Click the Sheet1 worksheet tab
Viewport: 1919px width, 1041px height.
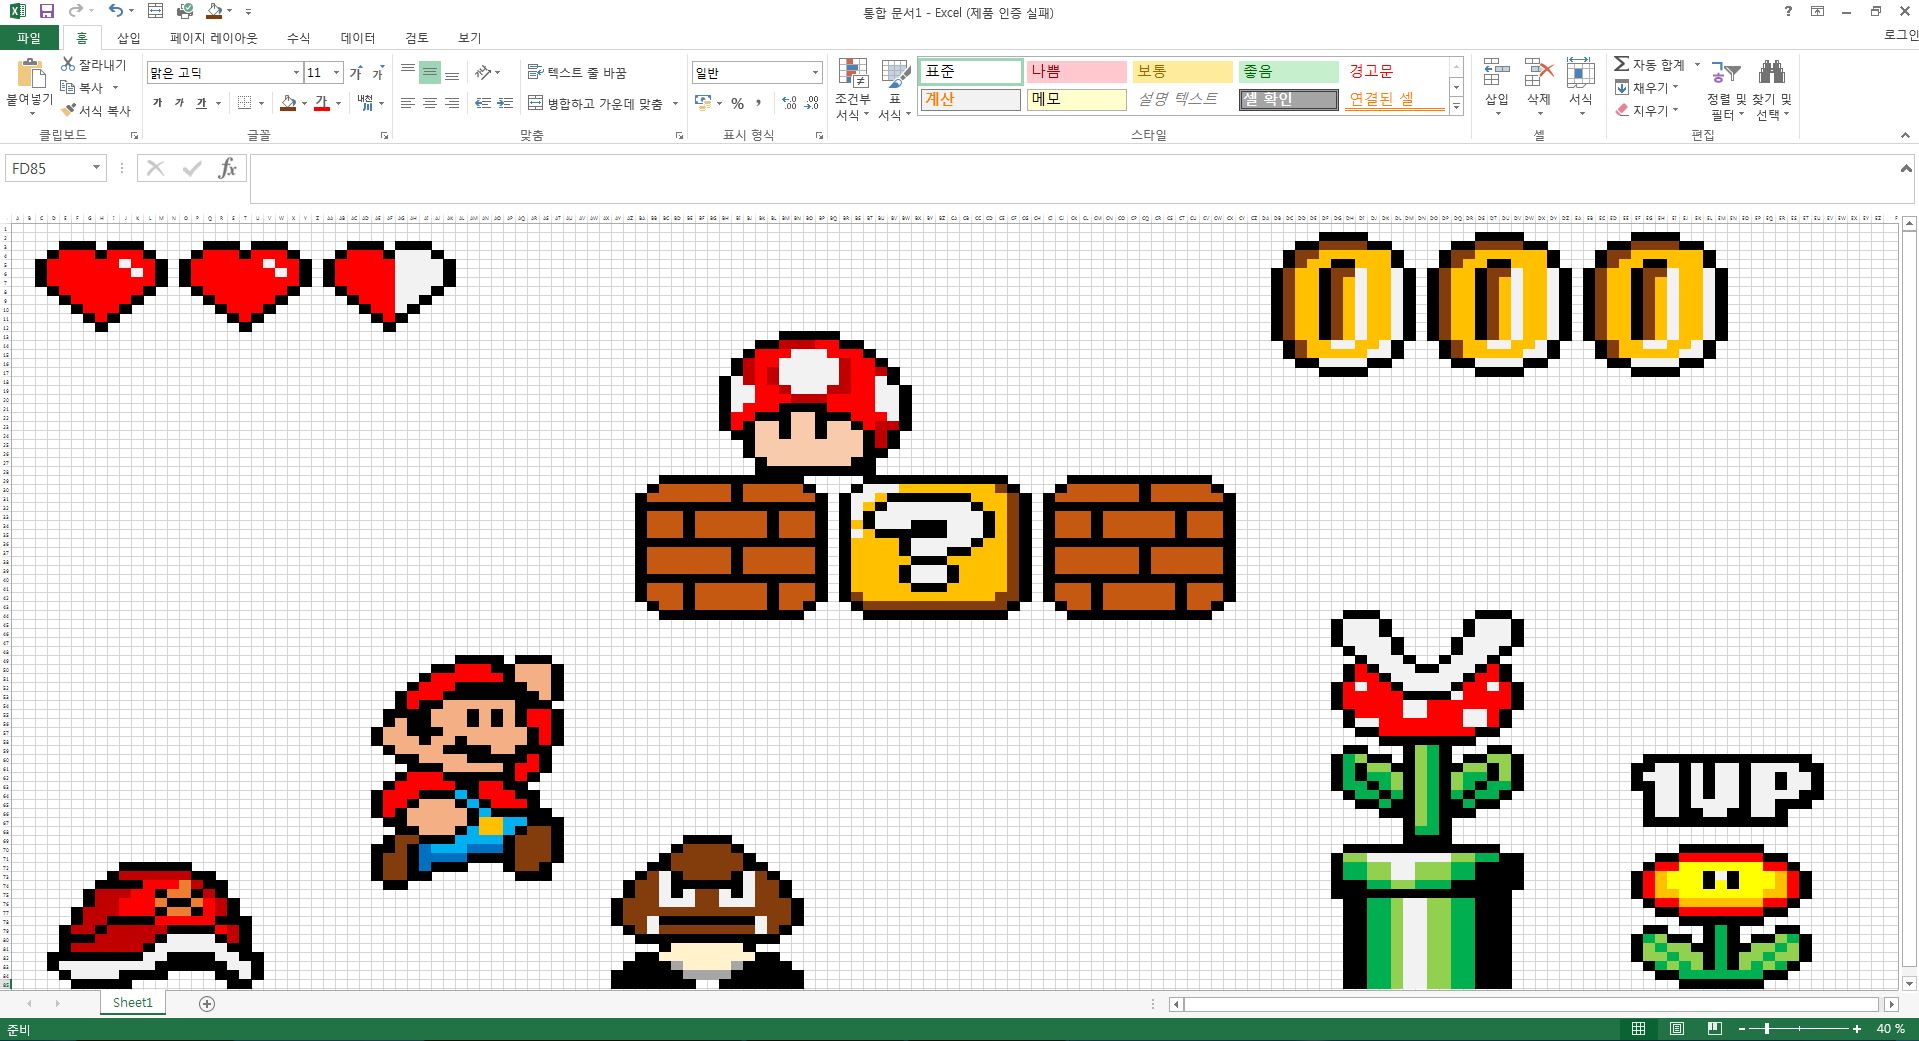pyautogui.click(x=132, y=1003)
